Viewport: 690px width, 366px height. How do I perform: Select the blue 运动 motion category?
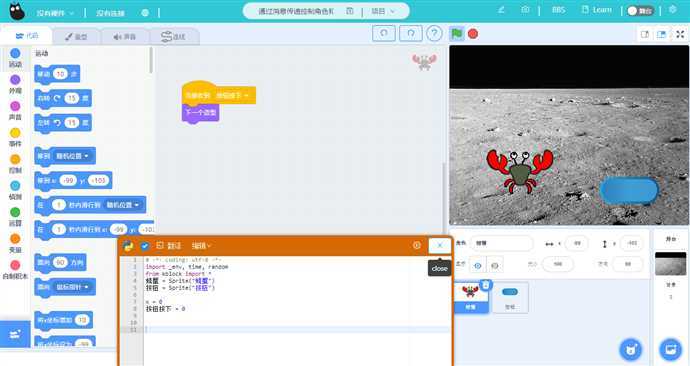(x=15, y=58)
